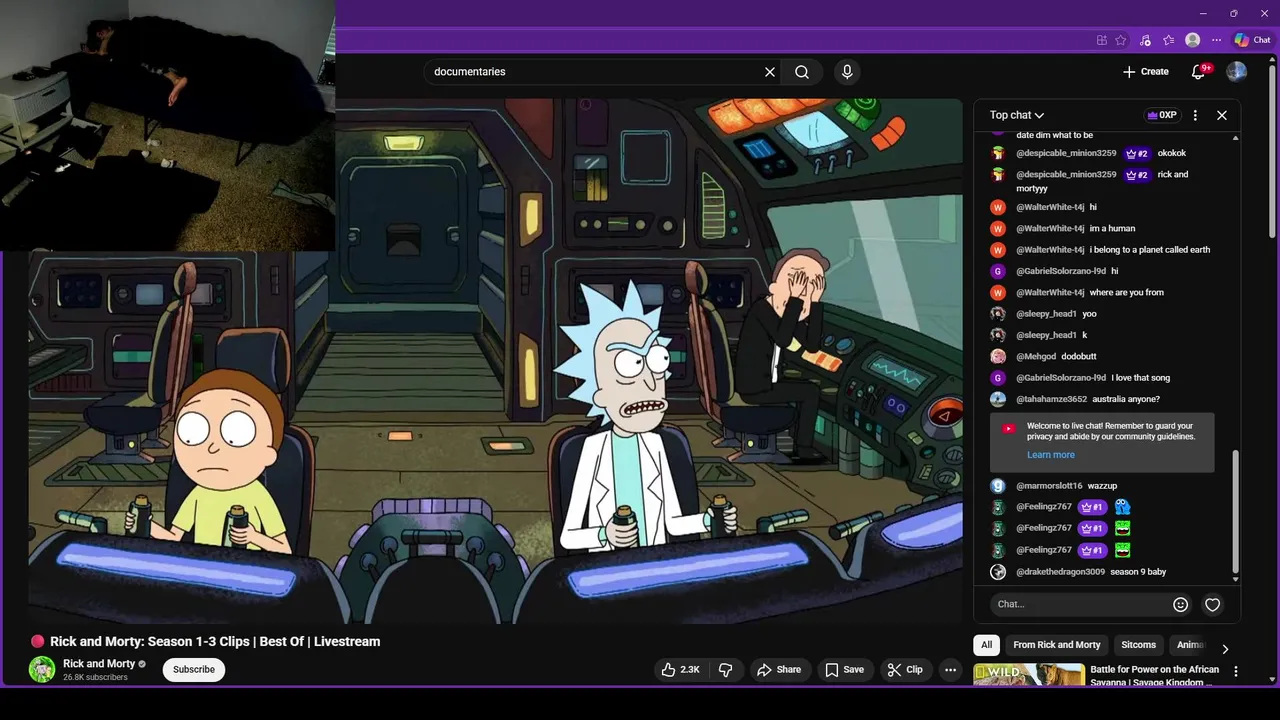Expand the Top chat dropdown
This screenshot has height=720, width=1280.
click(x=1017, y=115)
